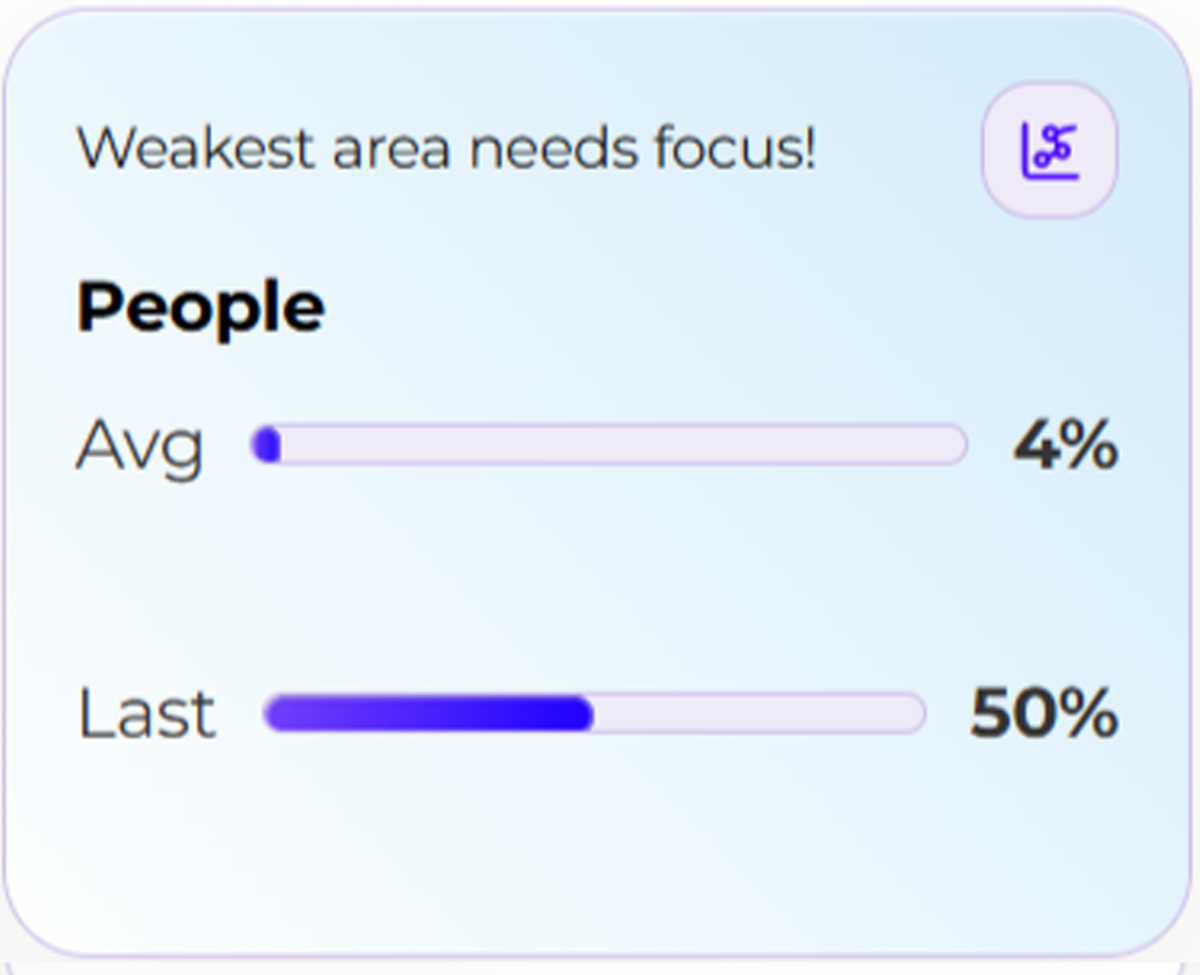The image size is (1200, 975).
Task: Click the '50%' last score value
Action: click(x=1044, y=714)
